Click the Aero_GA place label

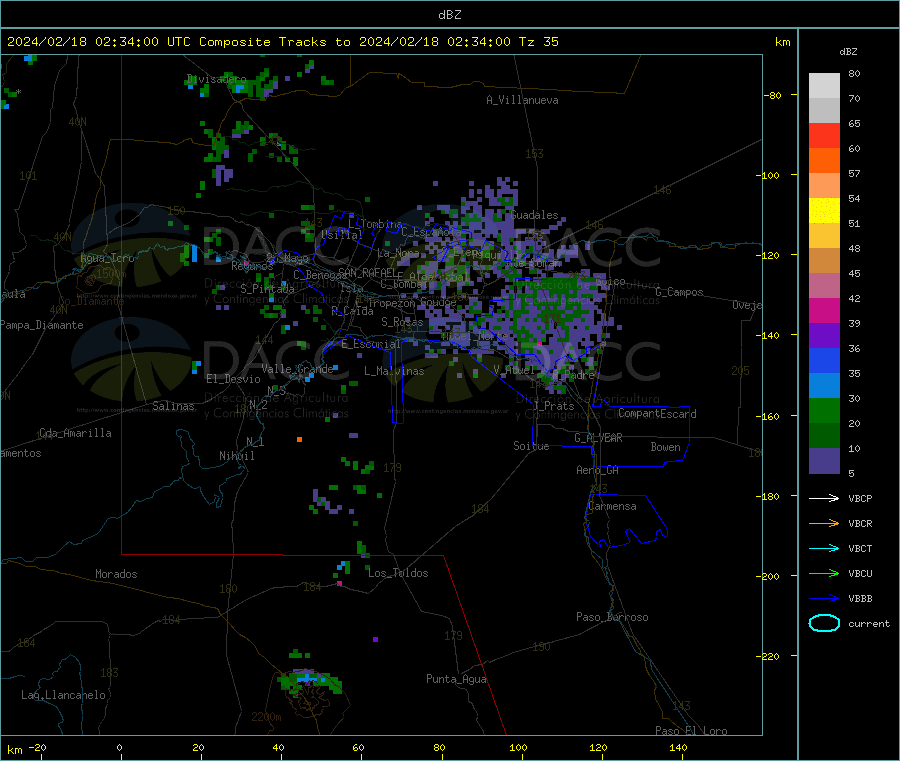(x=597, y=470)
